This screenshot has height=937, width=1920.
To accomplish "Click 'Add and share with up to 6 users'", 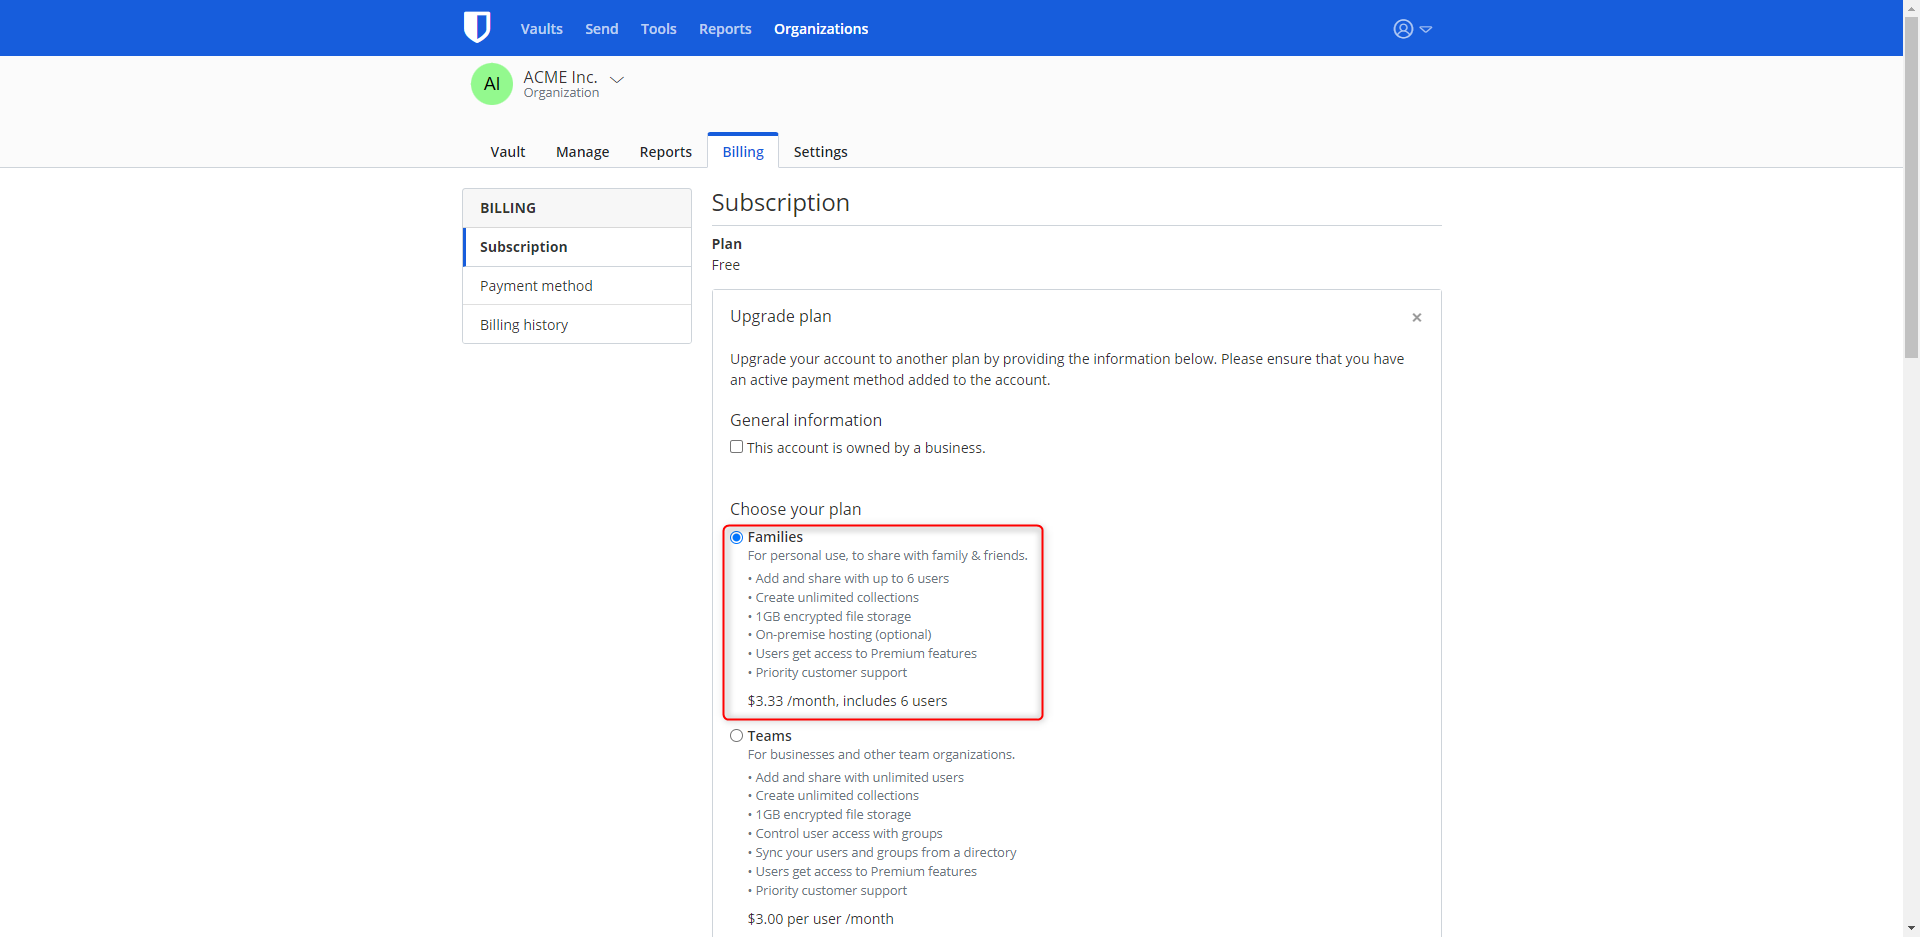I will coord(853,579).
